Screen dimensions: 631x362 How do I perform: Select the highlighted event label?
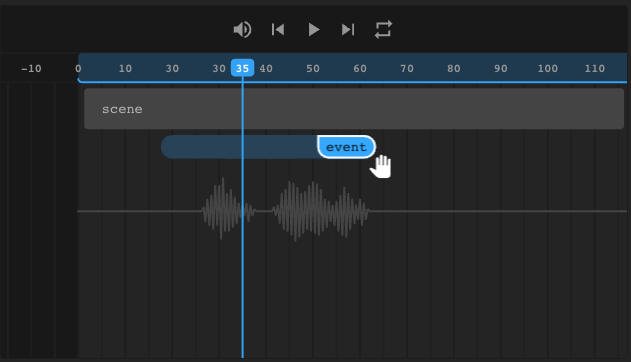346,147
